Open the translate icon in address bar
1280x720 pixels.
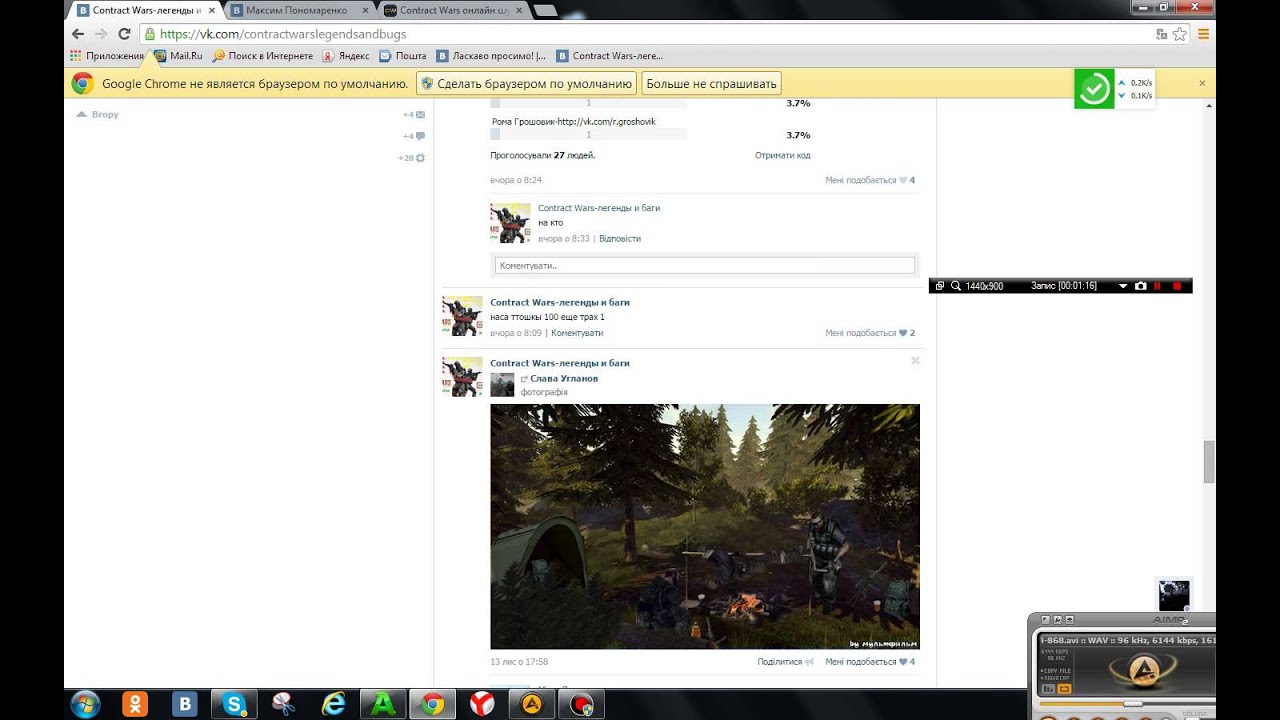(1162, 33)
